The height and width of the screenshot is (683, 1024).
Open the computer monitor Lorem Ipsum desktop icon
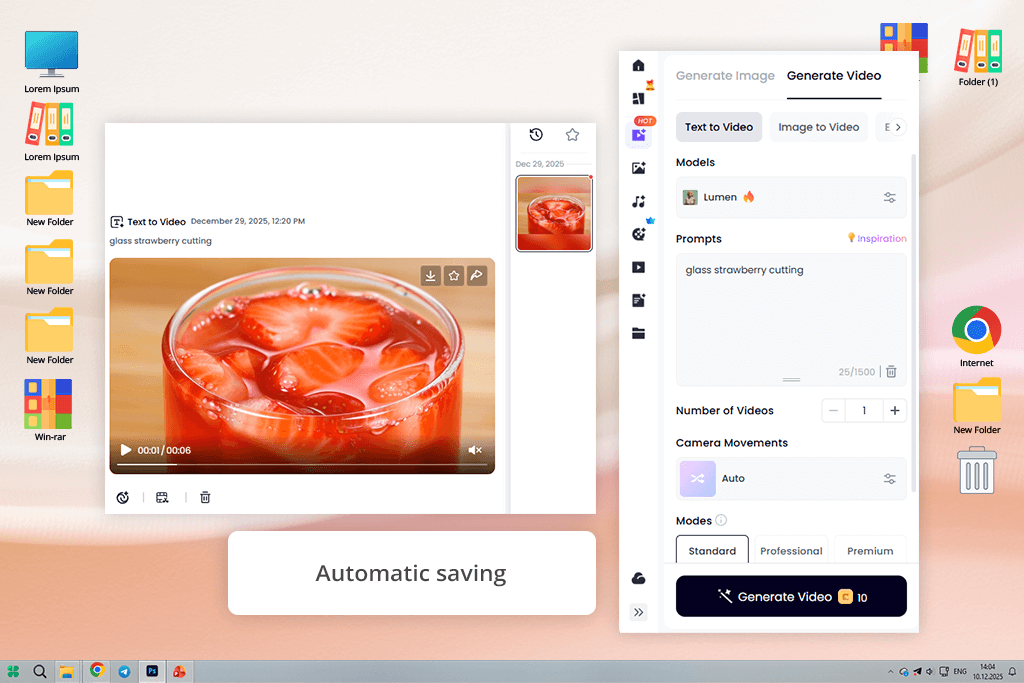[x=52, y=61]
